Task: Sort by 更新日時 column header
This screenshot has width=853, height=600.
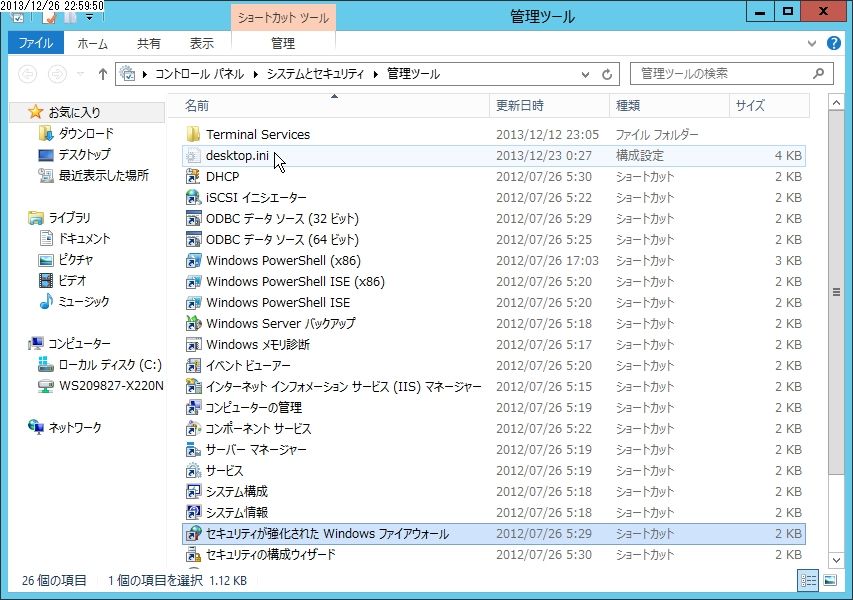Action: click(549, 106)
